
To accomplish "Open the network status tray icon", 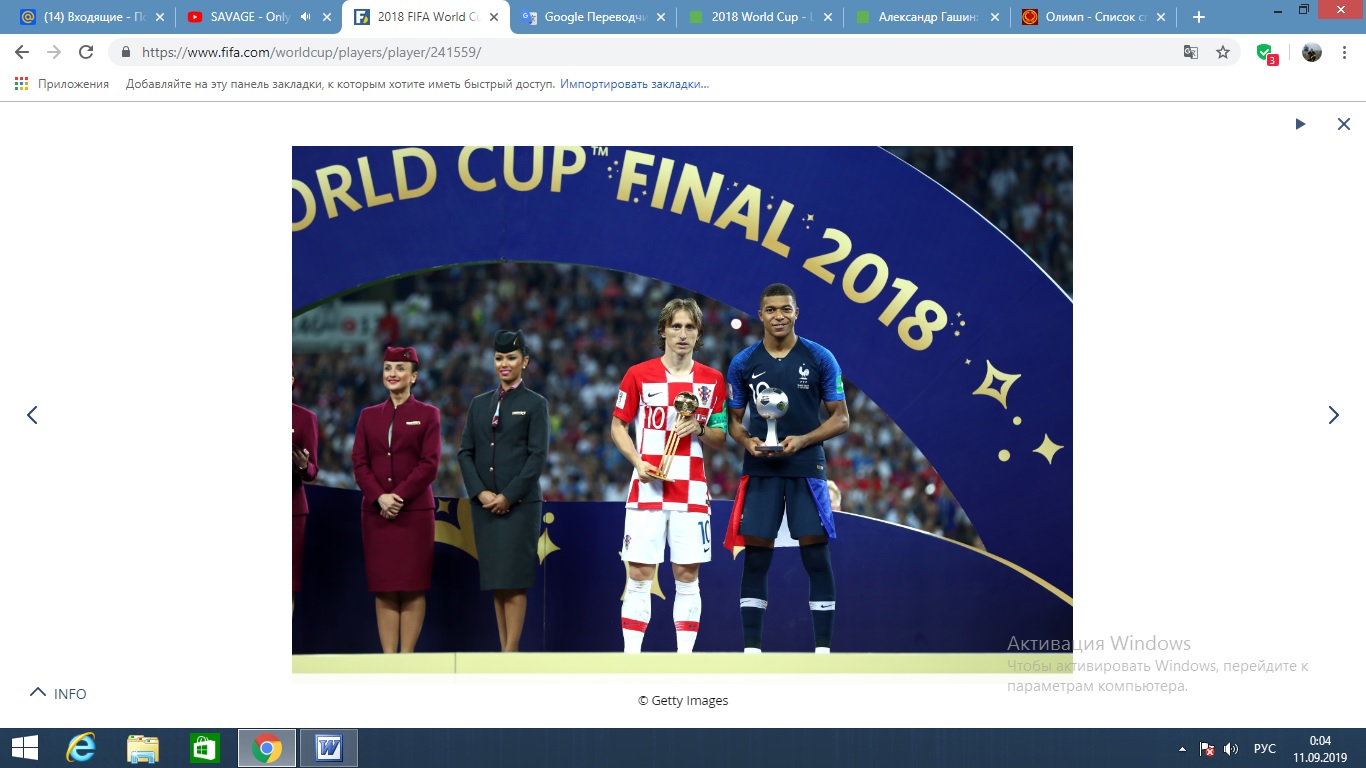I will coord(1206,748).
